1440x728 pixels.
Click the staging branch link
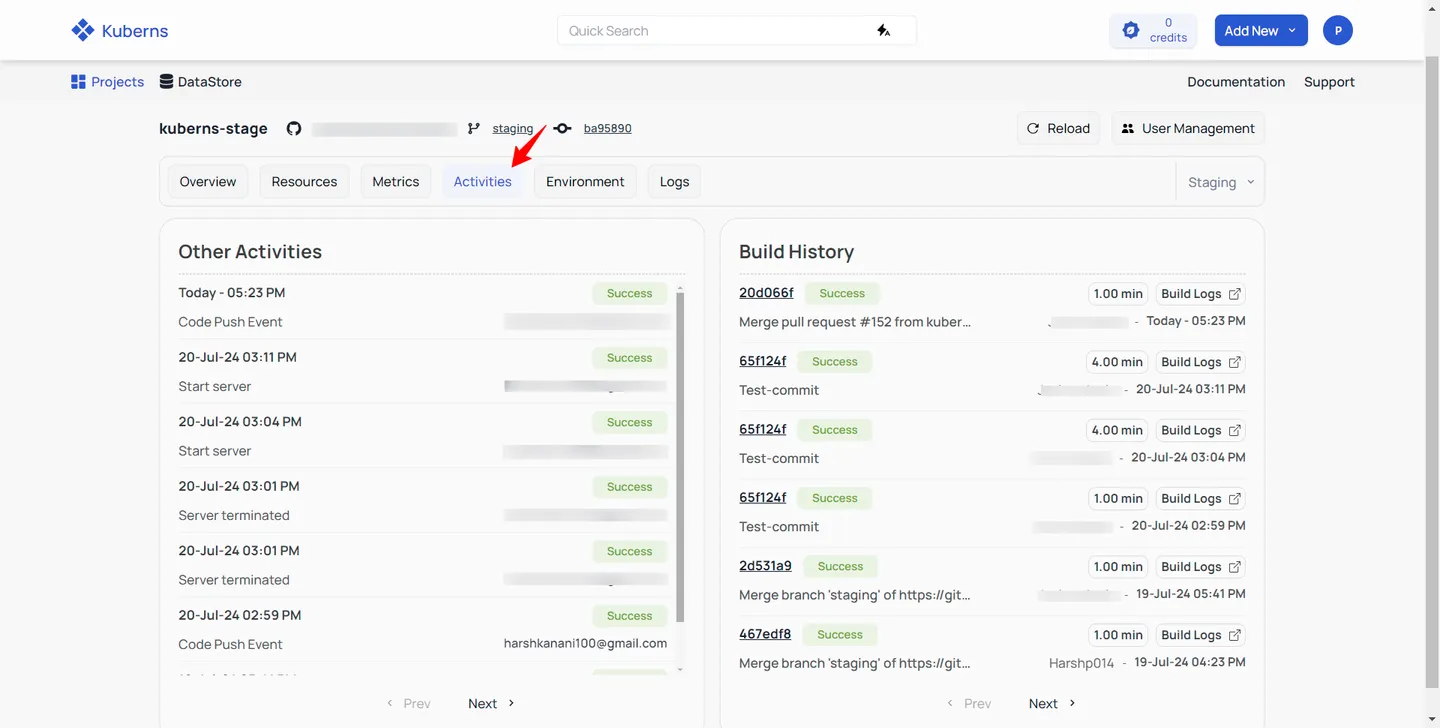(513, 128)
